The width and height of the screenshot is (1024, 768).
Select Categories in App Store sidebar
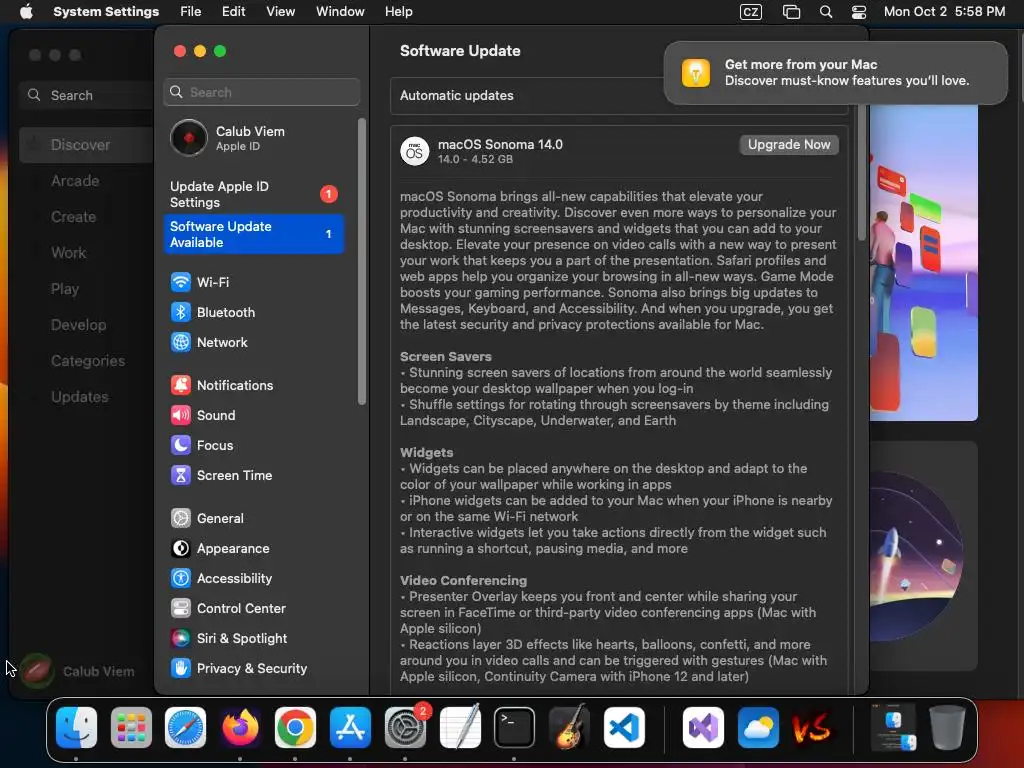[88, 360]
